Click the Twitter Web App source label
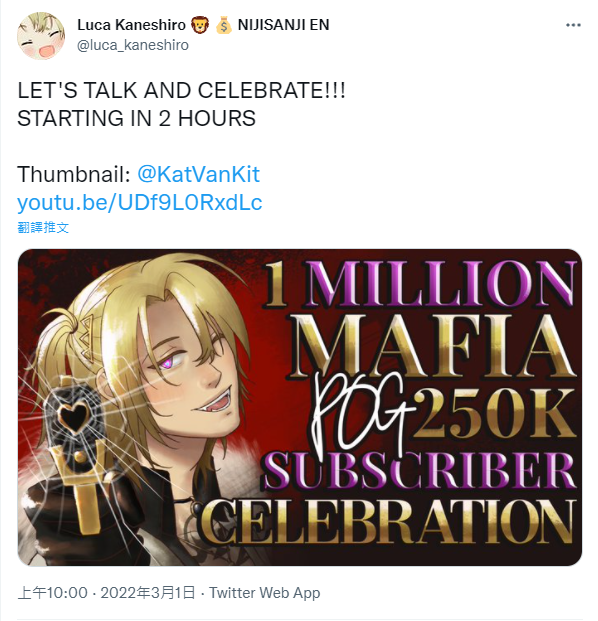 coord(265,593)
